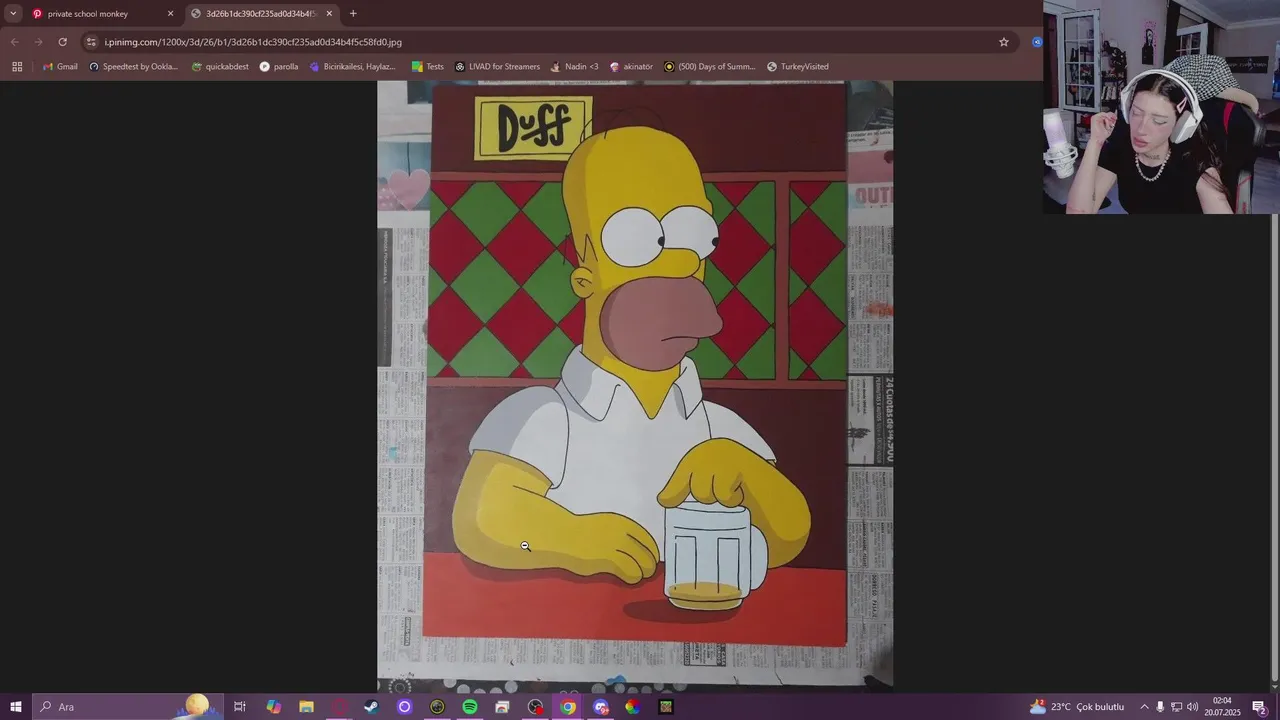1280x720 pixels.
Task: Open Spotify from the taskbar
Action: [470, 707]
